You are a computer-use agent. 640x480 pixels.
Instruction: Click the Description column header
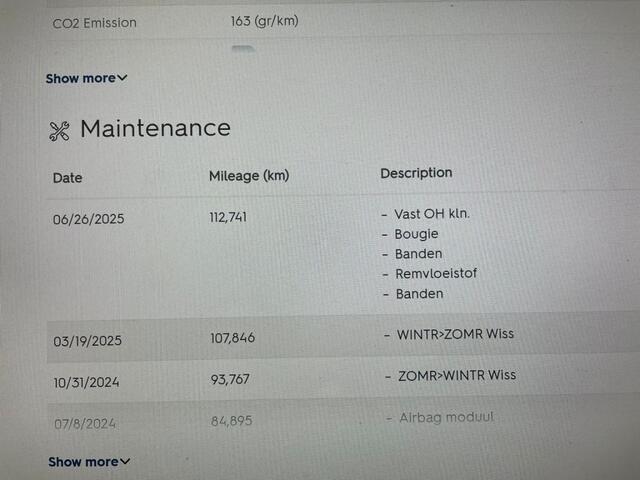pos(416,173)
